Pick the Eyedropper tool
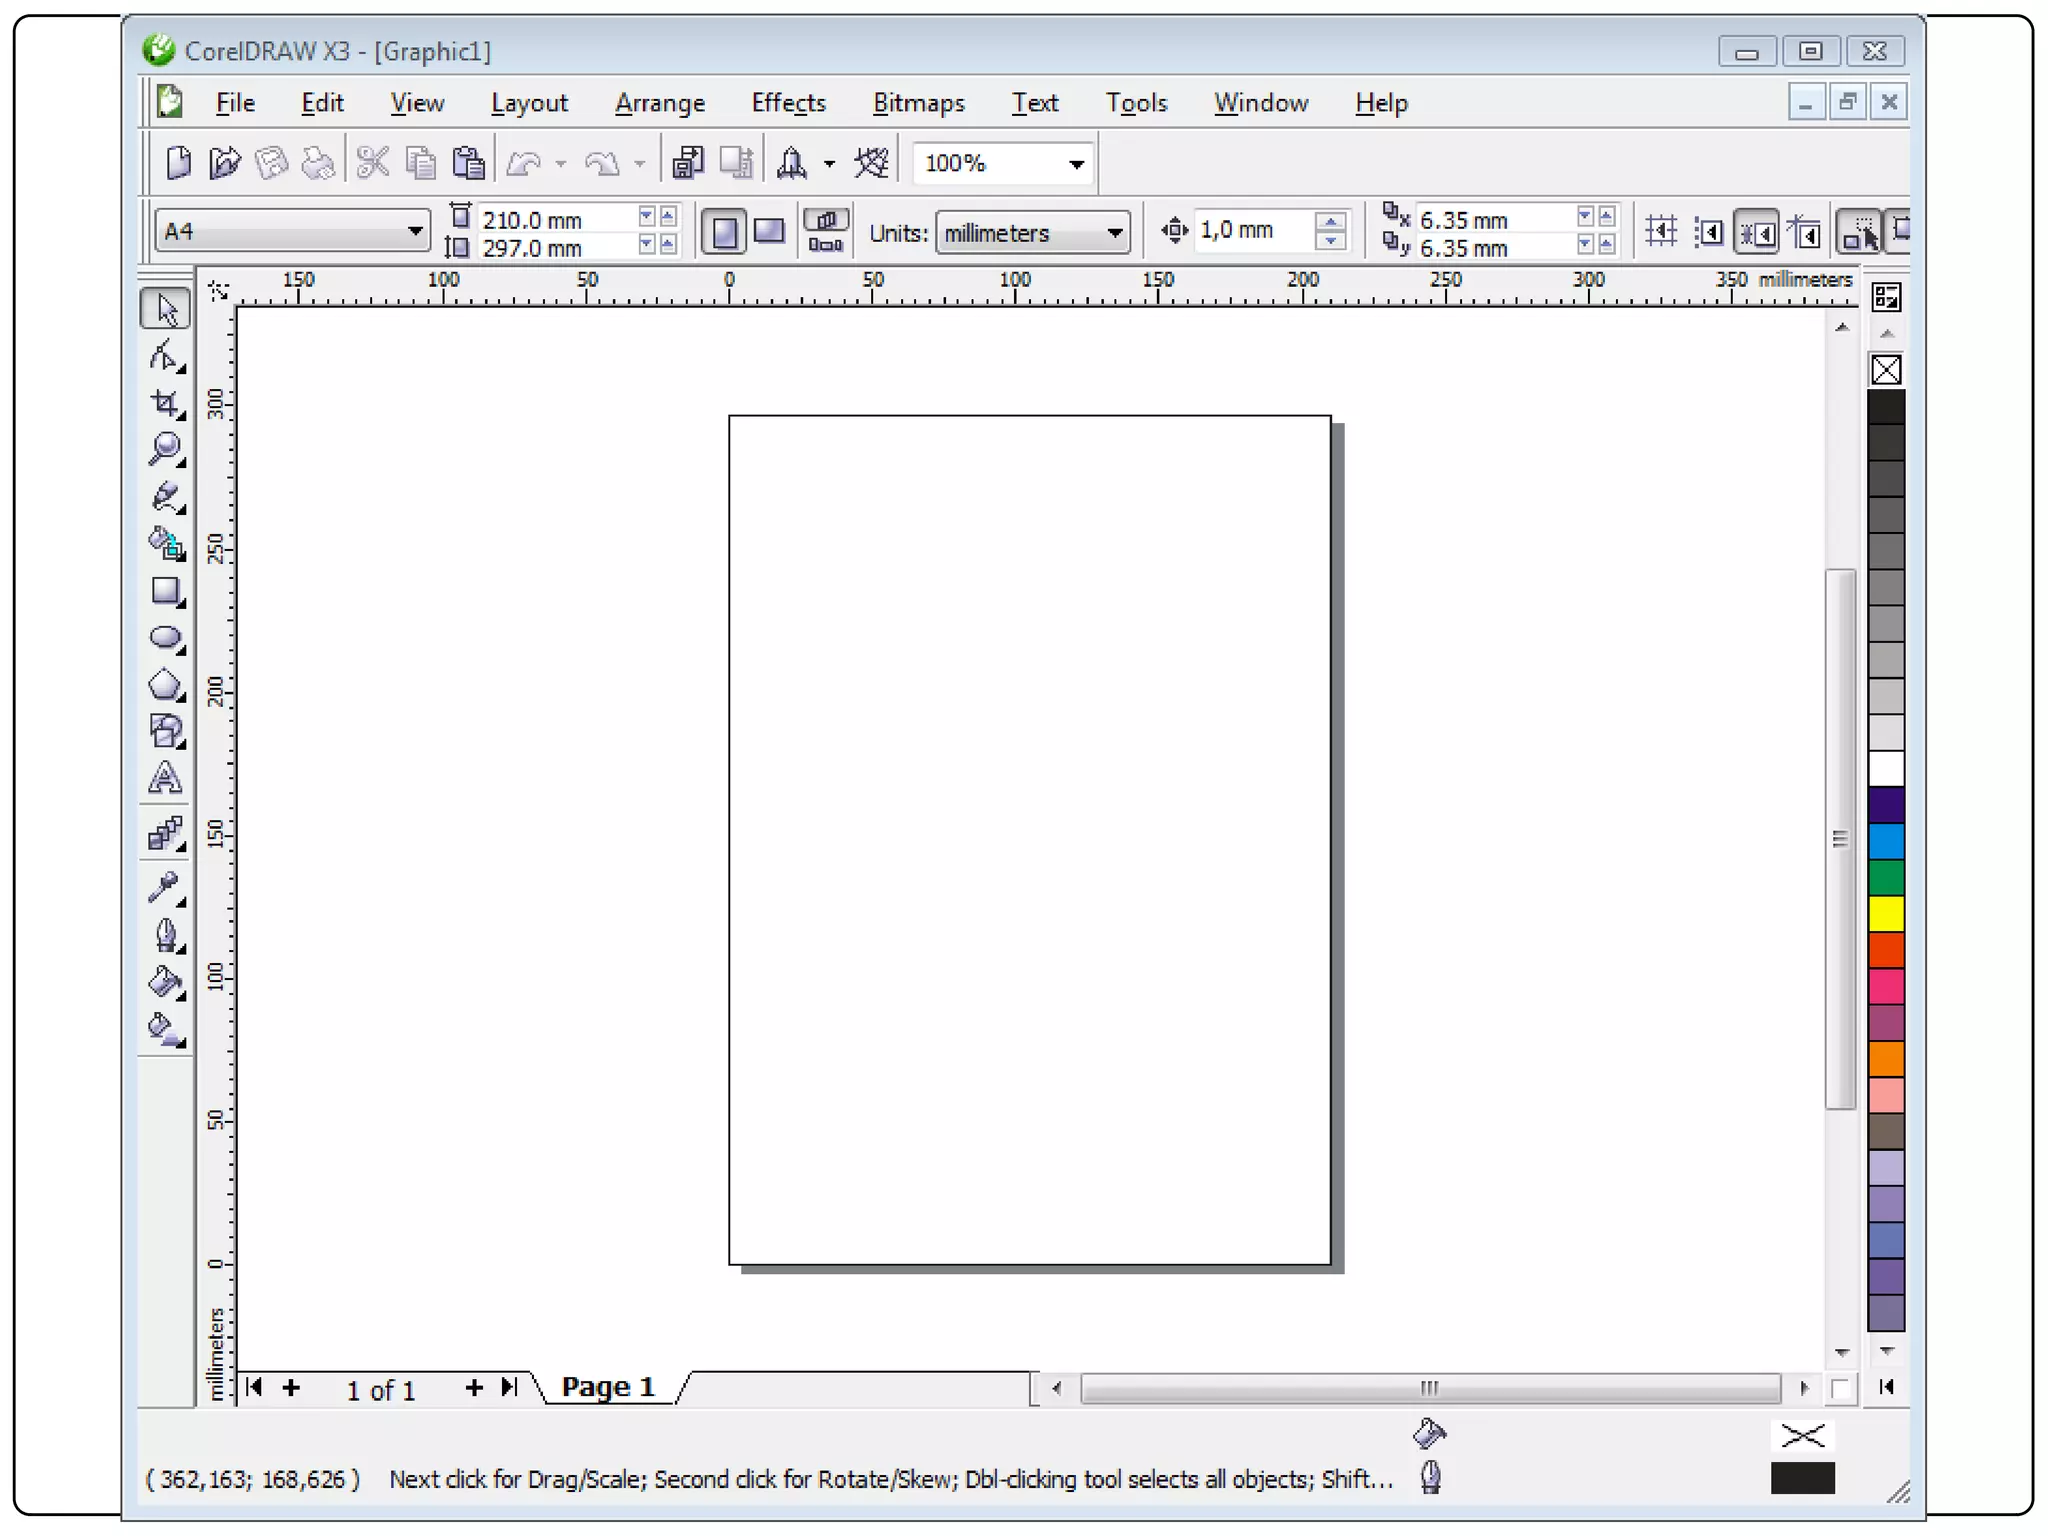Screen dimensions: 2048x1536 coord(165,886)
